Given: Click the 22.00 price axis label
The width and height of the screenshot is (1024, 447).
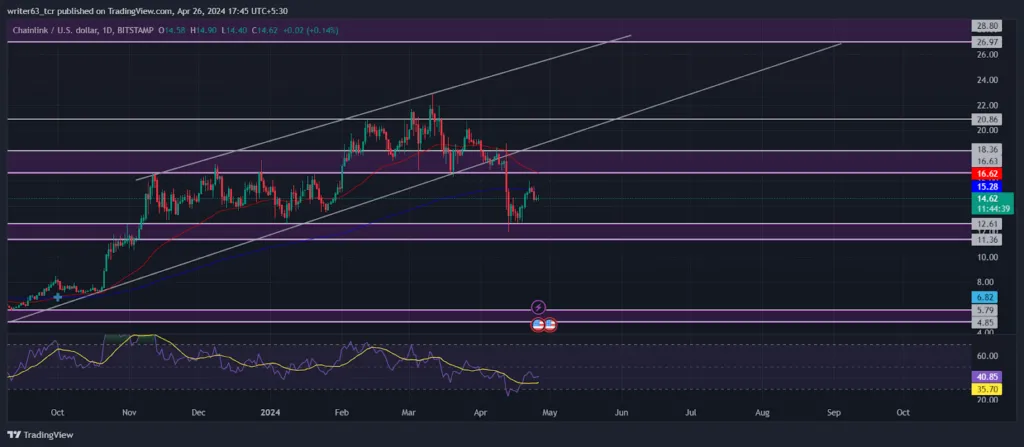Looking at the screenshot, I should 986,105.
